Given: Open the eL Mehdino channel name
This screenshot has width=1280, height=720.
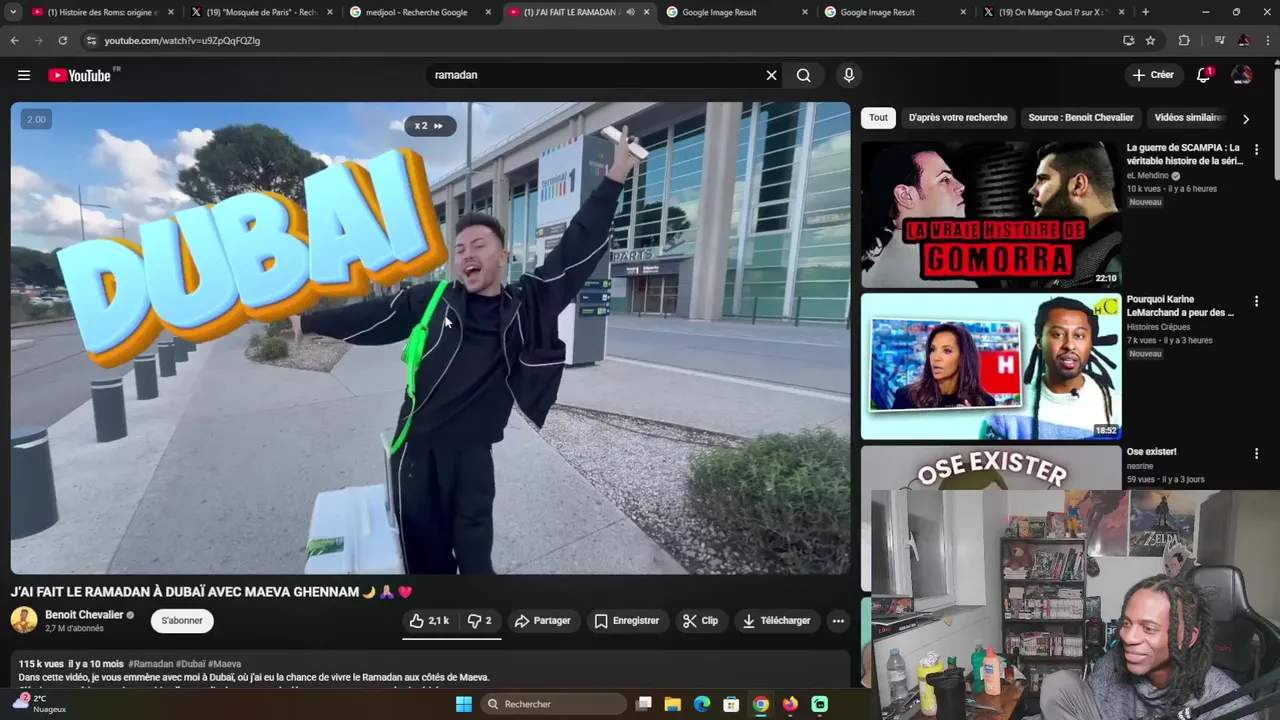Looking at the screenshot, I should click(1148, 176).
